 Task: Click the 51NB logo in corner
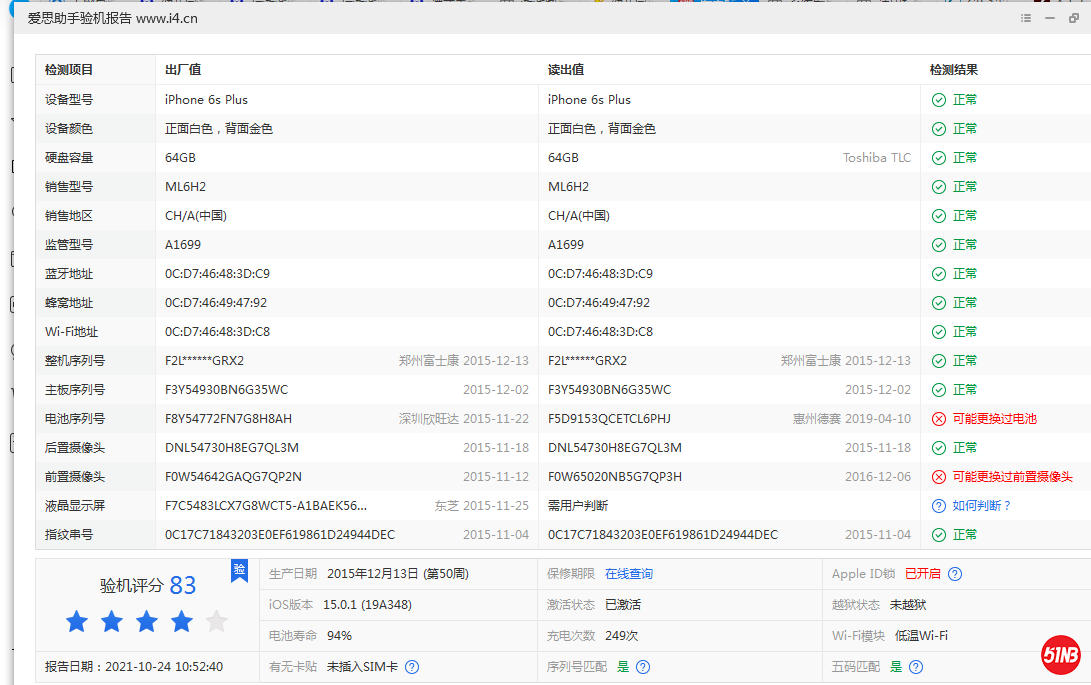pos(1060,654)
